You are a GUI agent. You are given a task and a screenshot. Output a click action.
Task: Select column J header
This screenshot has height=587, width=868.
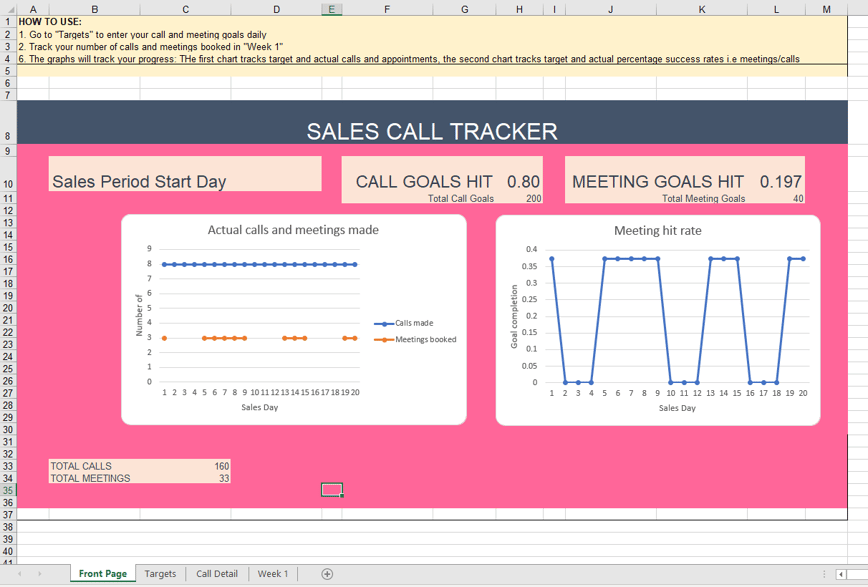(x=611, y=9)
